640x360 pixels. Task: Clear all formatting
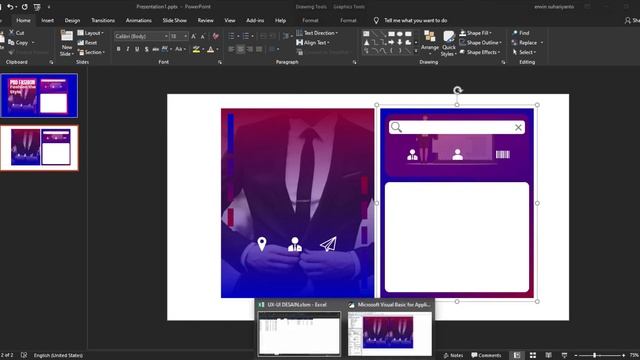216,36
